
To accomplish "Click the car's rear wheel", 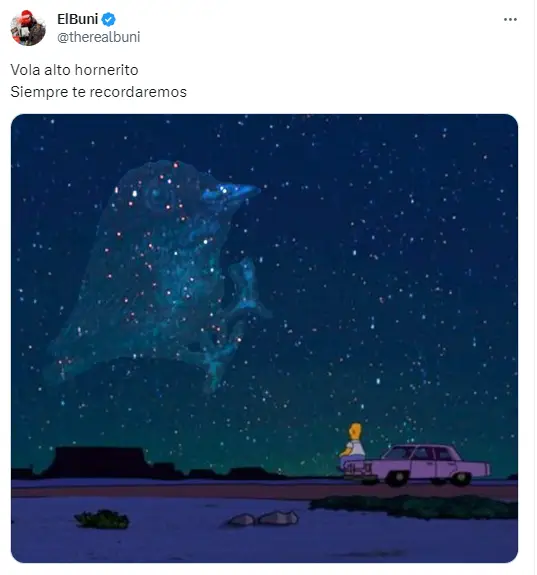I will click(461, 477).
